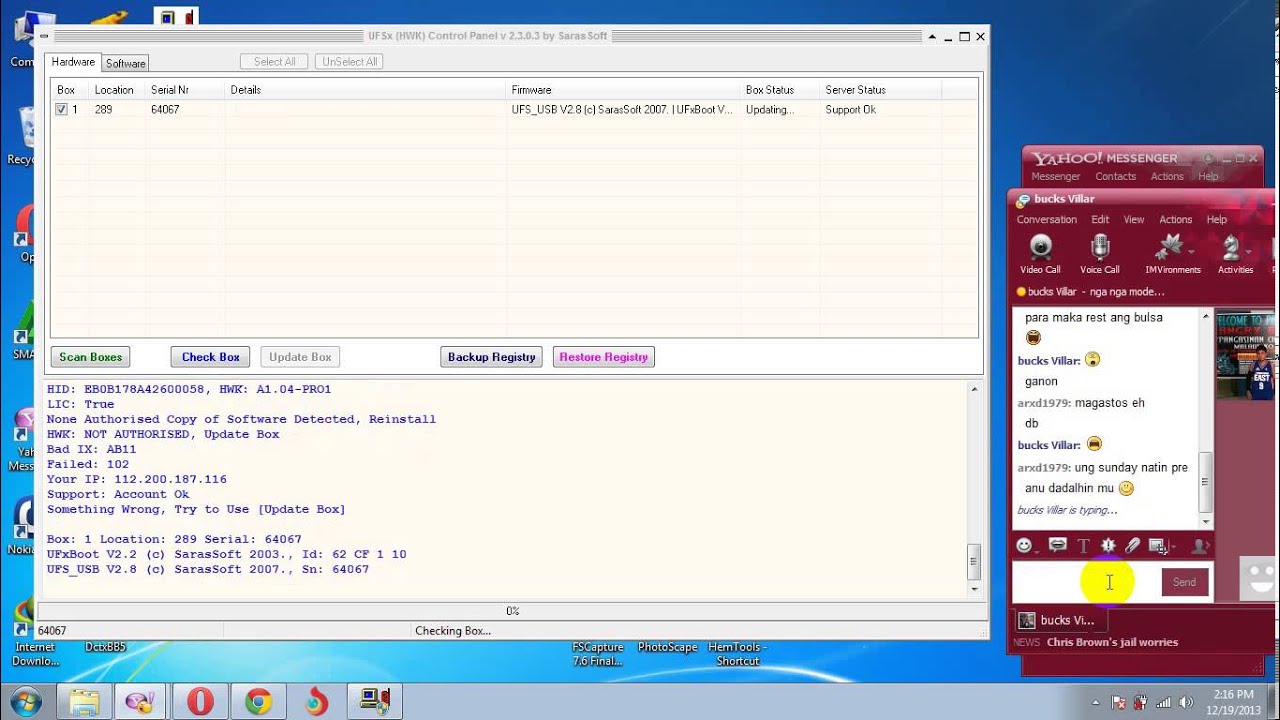The image size is (1280, 720).
Task: Click the Server Status column header
Action: (x=881, y=90)
